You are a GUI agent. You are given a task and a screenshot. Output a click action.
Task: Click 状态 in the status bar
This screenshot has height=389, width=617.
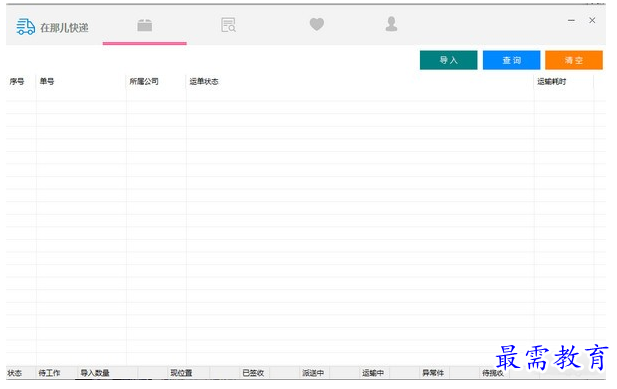coord(15,373)
